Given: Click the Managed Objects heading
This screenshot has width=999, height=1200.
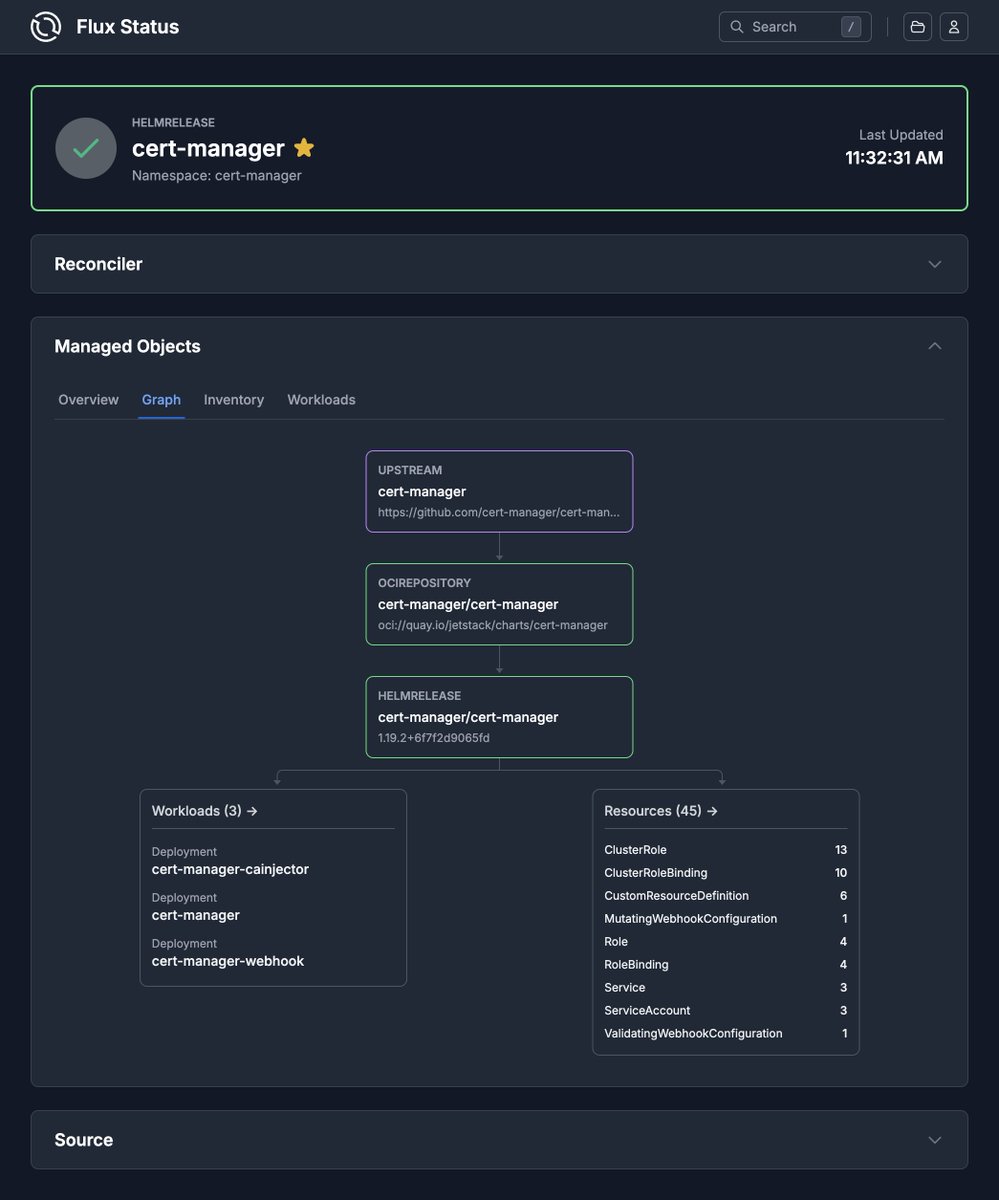Looking at the screenshot, I should [x=127, y=346].
